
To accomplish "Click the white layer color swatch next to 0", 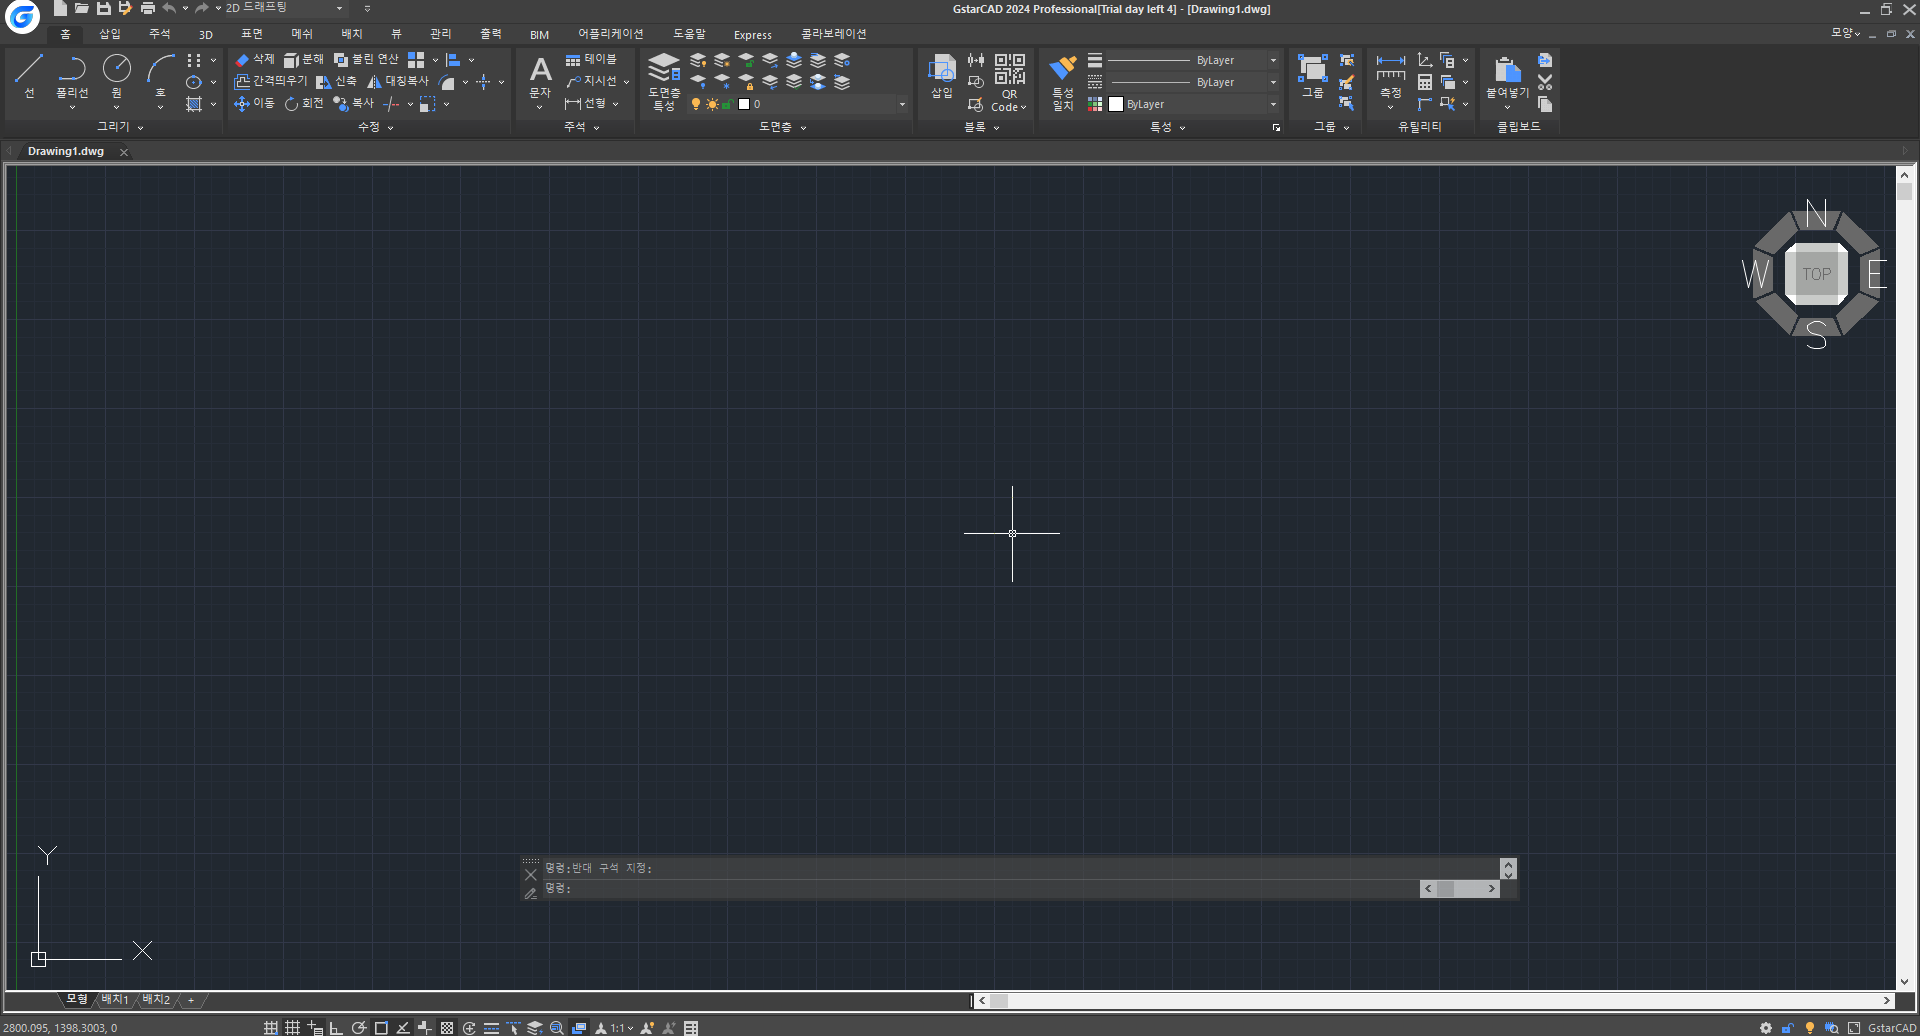I will 744,104.
